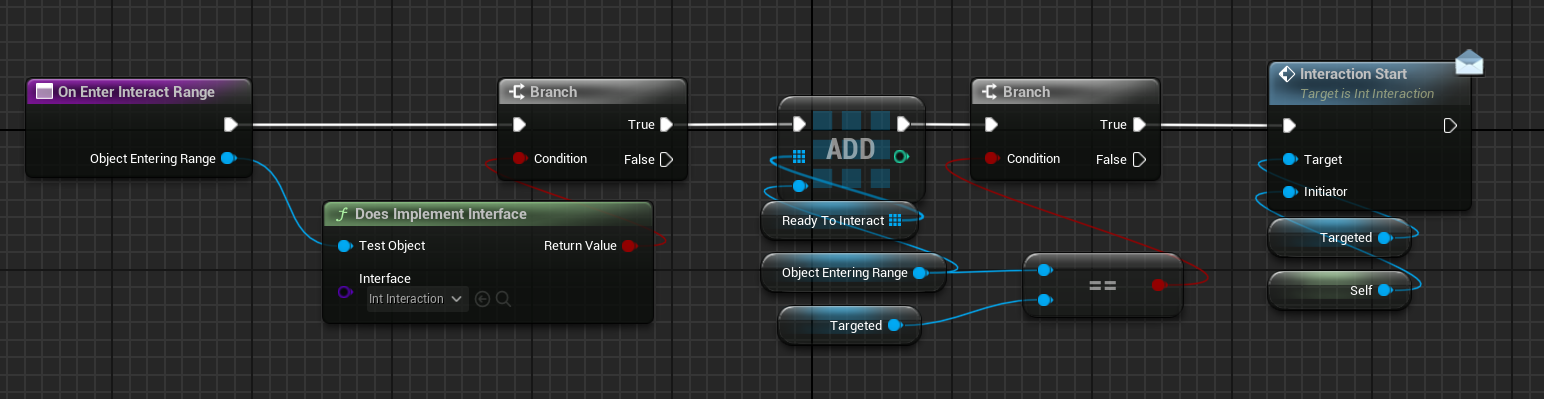1544x399 pixels.
Task: Click Interface class input pin
Action: click(345, 292)
